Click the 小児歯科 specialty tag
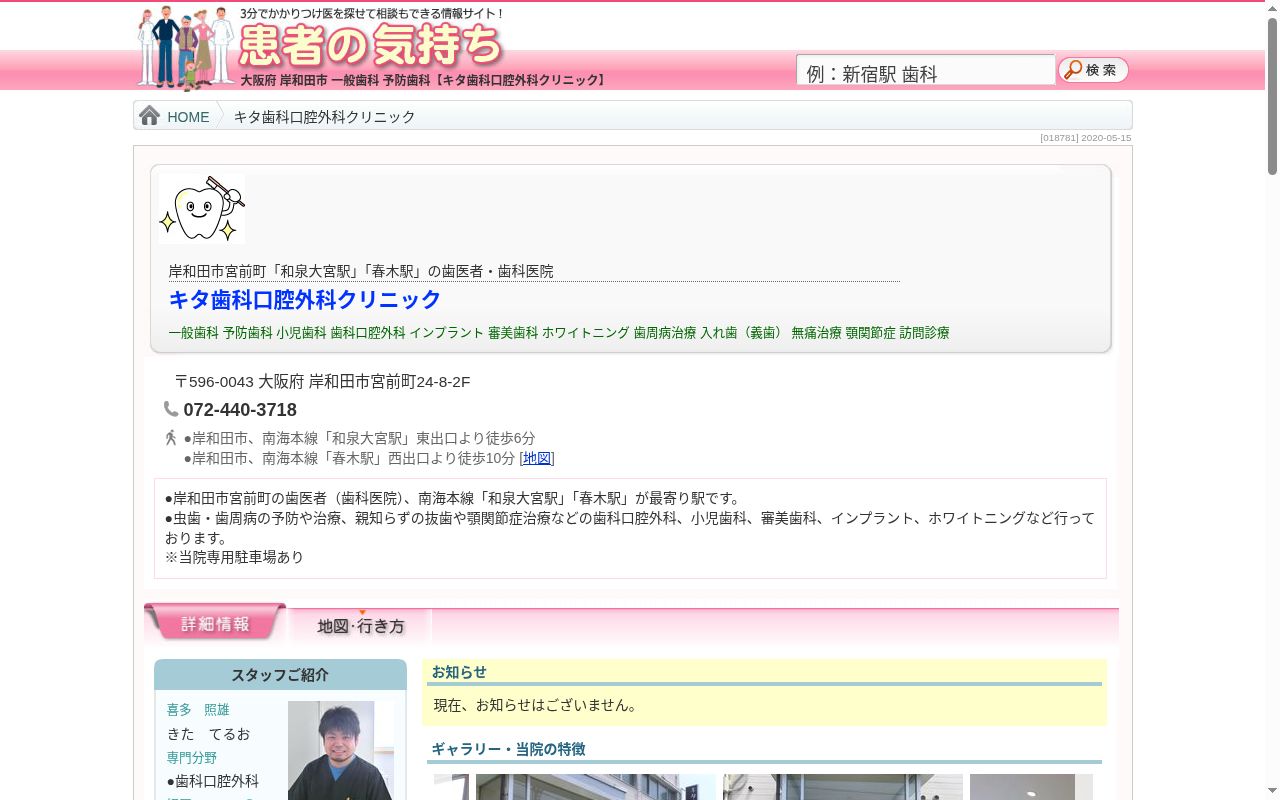The image size is (1280, 800). (x=302, y=333)
